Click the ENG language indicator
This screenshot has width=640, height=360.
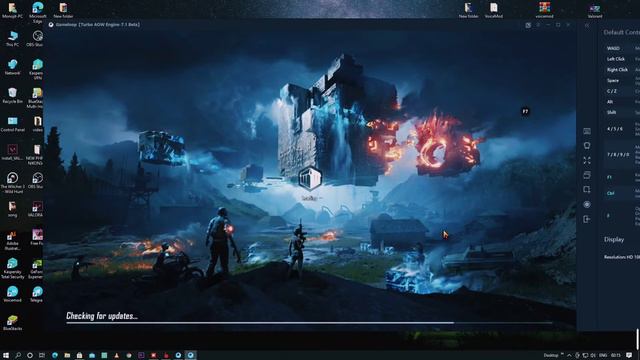(x=603, y=356)
